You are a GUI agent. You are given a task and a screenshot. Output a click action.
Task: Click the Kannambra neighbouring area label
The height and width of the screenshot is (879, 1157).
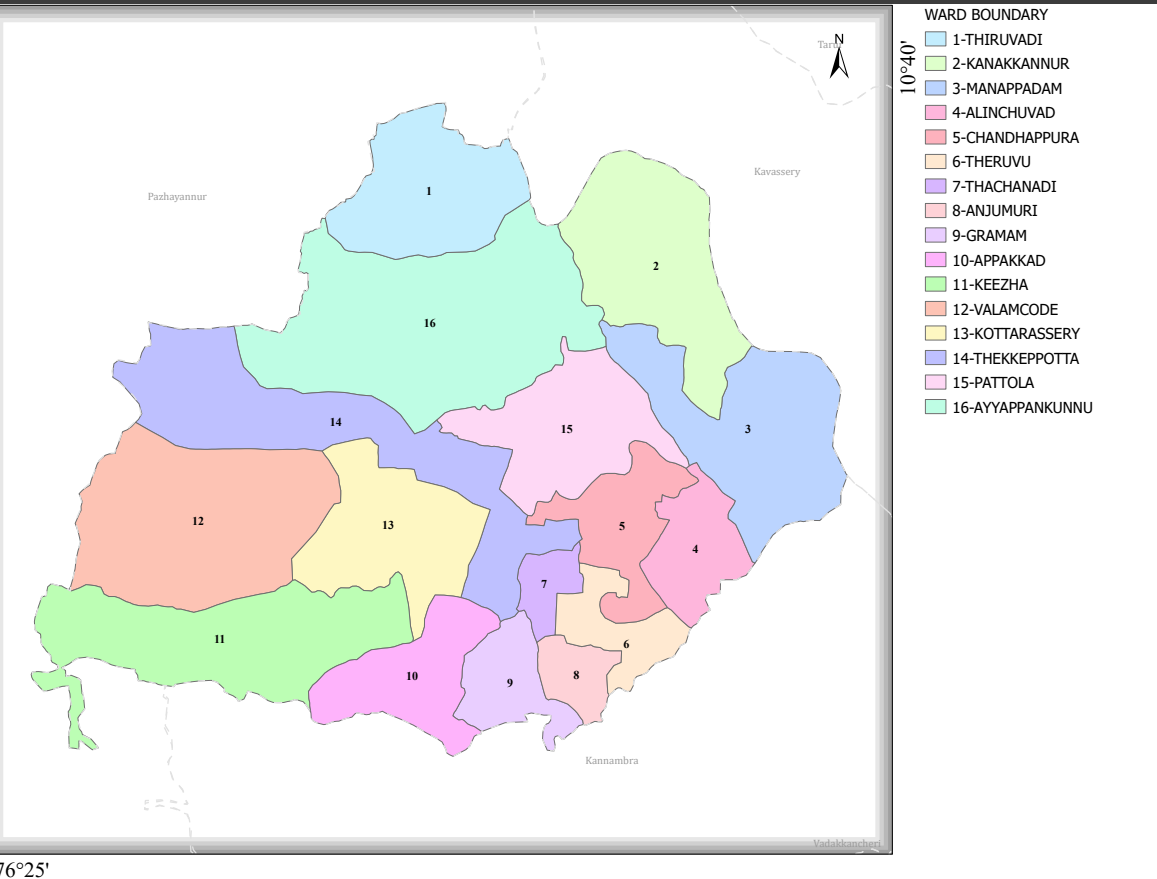tap(612, 760)
